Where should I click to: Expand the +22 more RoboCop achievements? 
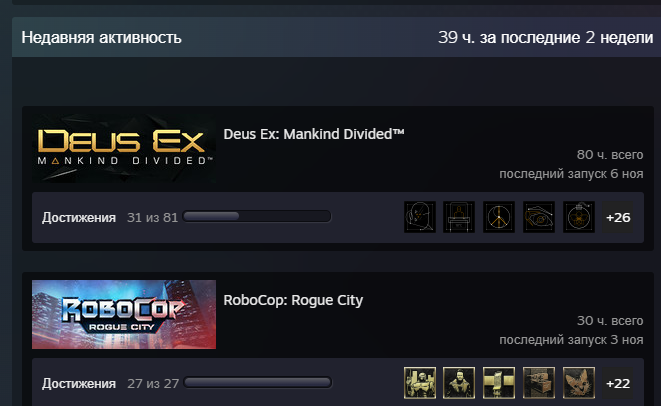tap(618, 383)
